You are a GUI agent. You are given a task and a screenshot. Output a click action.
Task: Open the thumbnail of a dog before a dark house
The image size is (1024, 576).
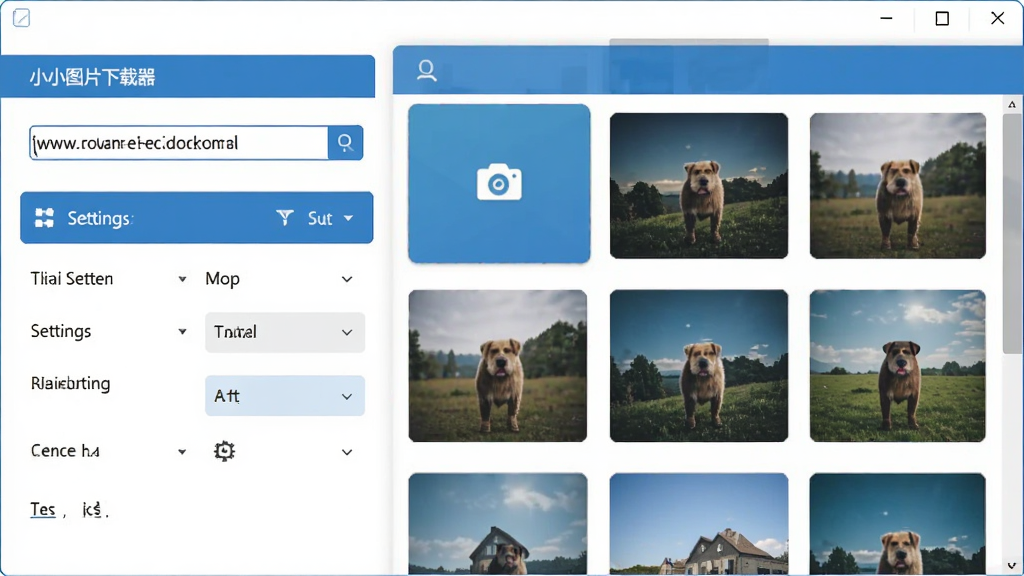(498, 524)
